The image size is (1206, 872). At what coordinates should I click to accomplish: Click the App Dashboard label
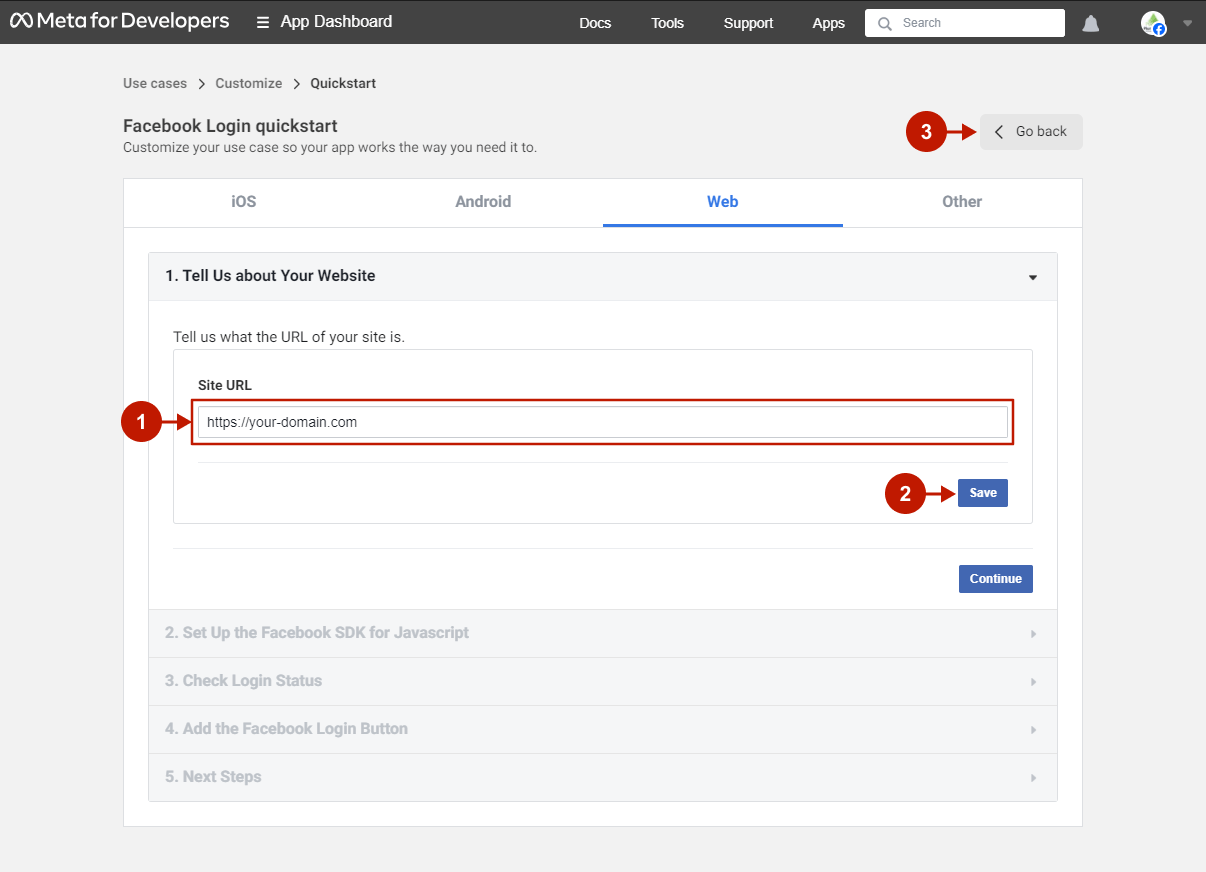[x=336, y=21]
